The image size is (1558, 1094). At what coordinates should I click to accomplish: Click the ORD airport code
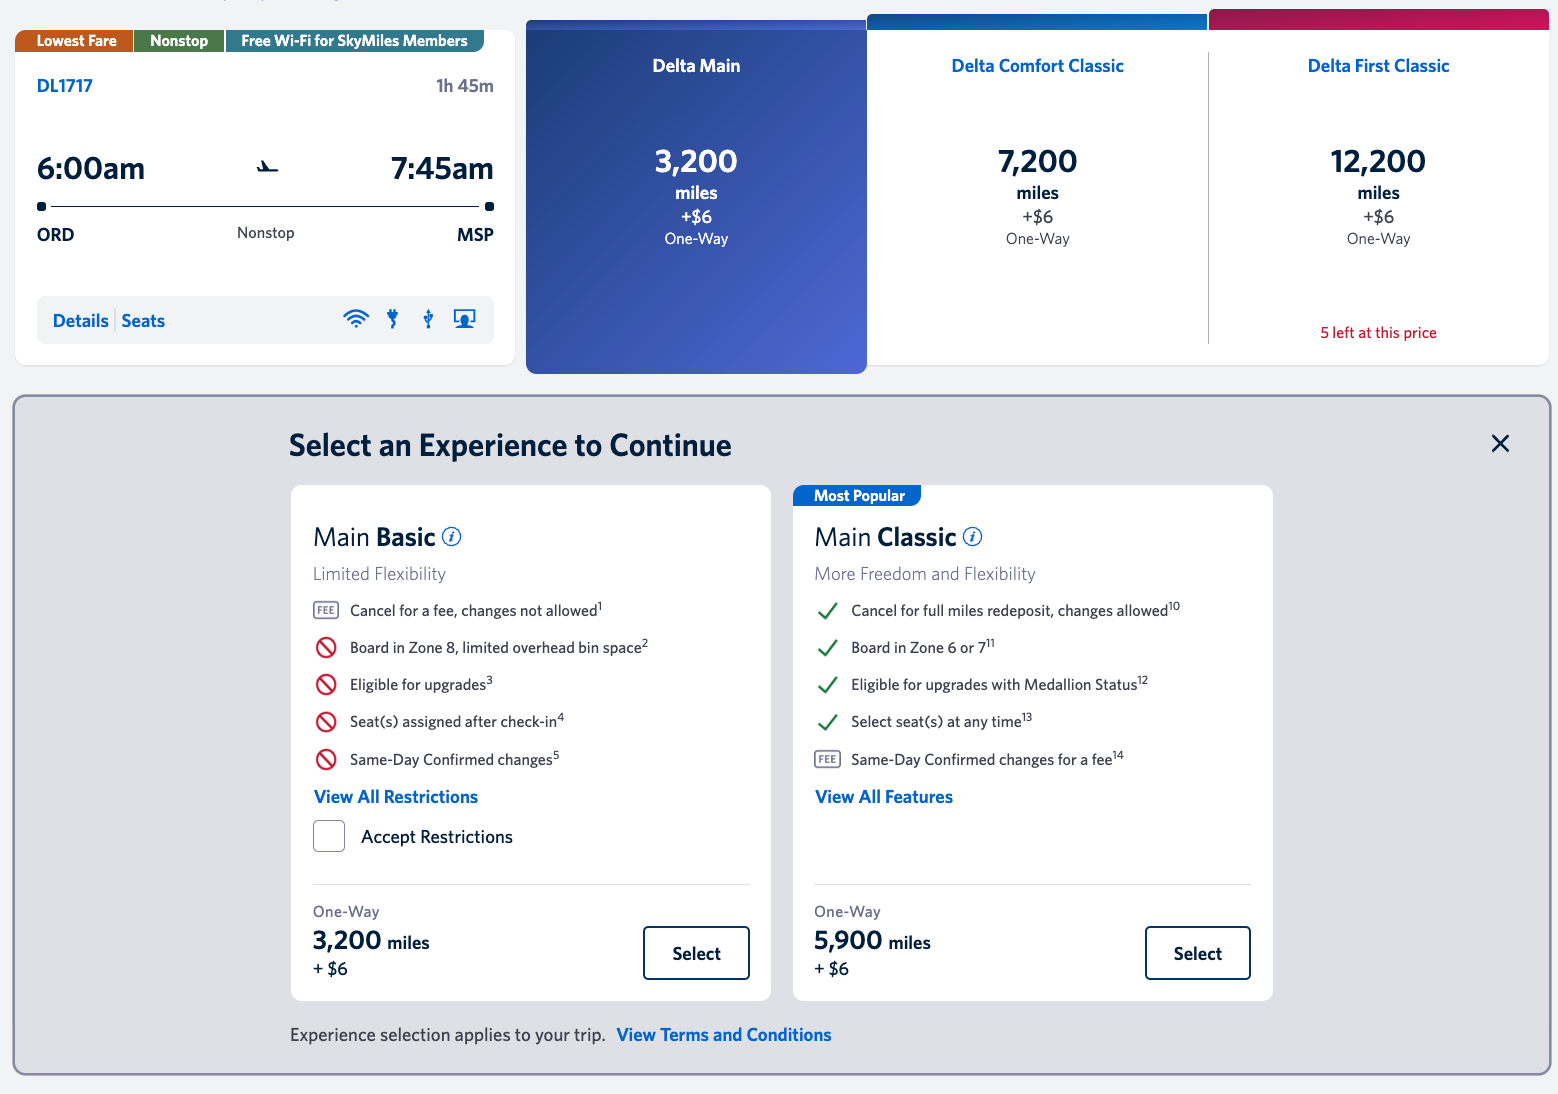pos(56,235)
